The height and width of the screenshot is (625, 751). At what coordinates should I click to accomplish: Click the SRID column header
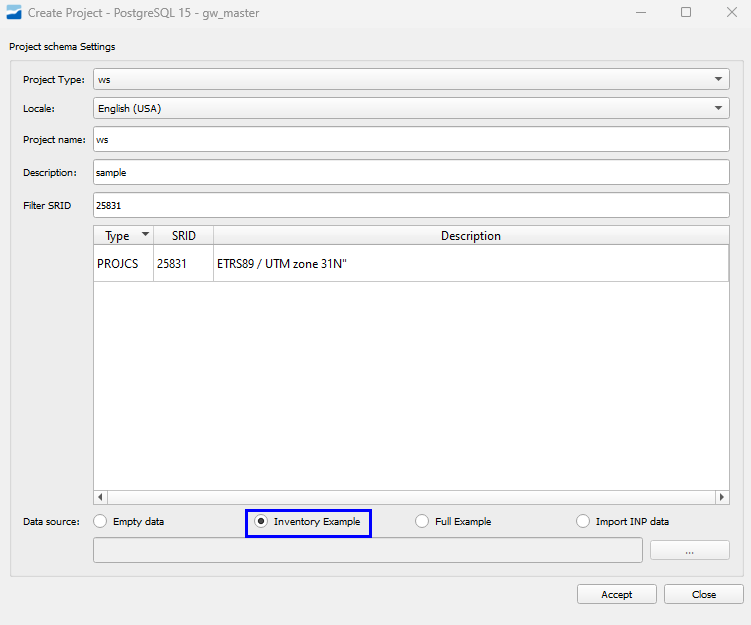pyautogui.click(x=183, y=236)
